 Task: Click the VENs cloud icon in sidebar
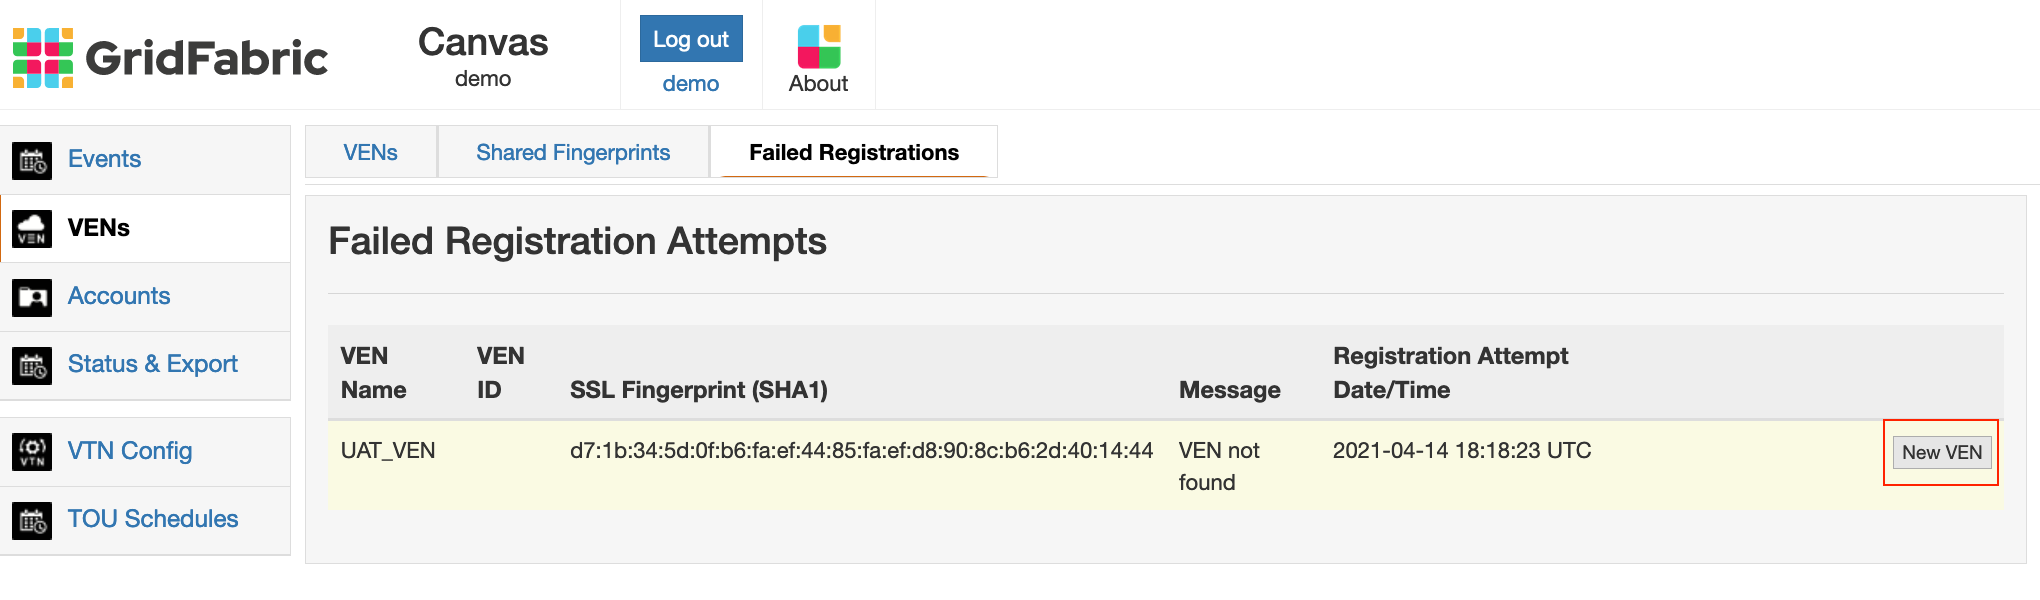(x=32, y=228)
